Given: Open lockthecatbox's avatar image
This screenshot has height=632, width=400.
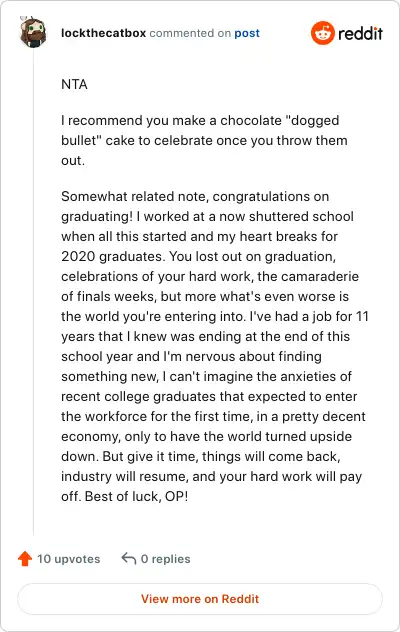Looking at the screenshot, I should pyautogui.click(x=33, y=32).
